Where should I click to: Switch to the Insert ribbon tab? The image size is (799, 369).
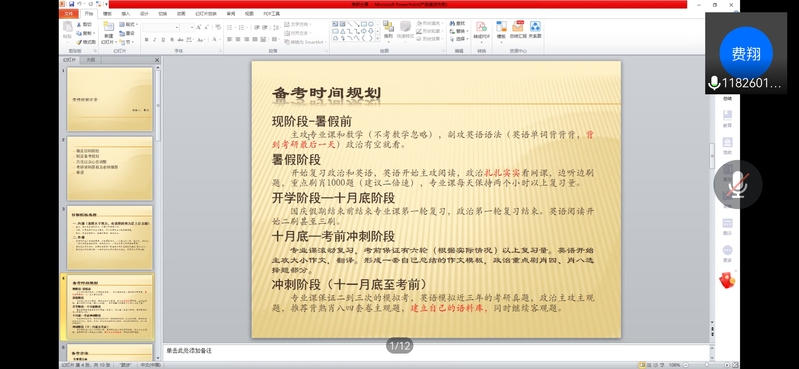pyautogui.click(x=125, y=14)
